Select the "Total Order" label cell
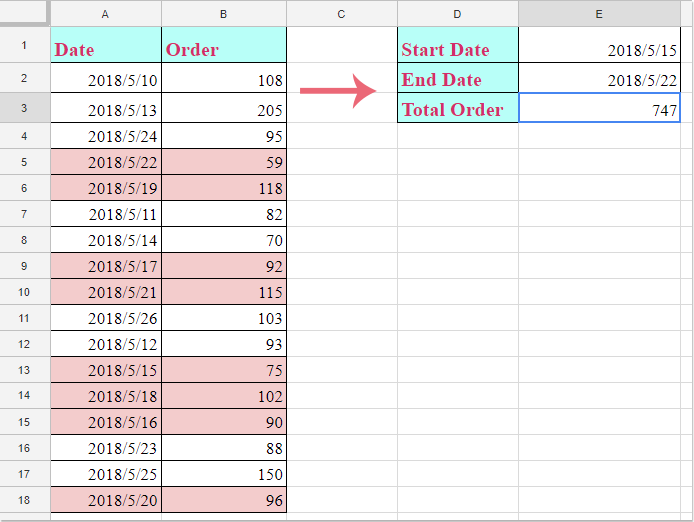Viewport: 694px width, 522px height. pos(457,109)
